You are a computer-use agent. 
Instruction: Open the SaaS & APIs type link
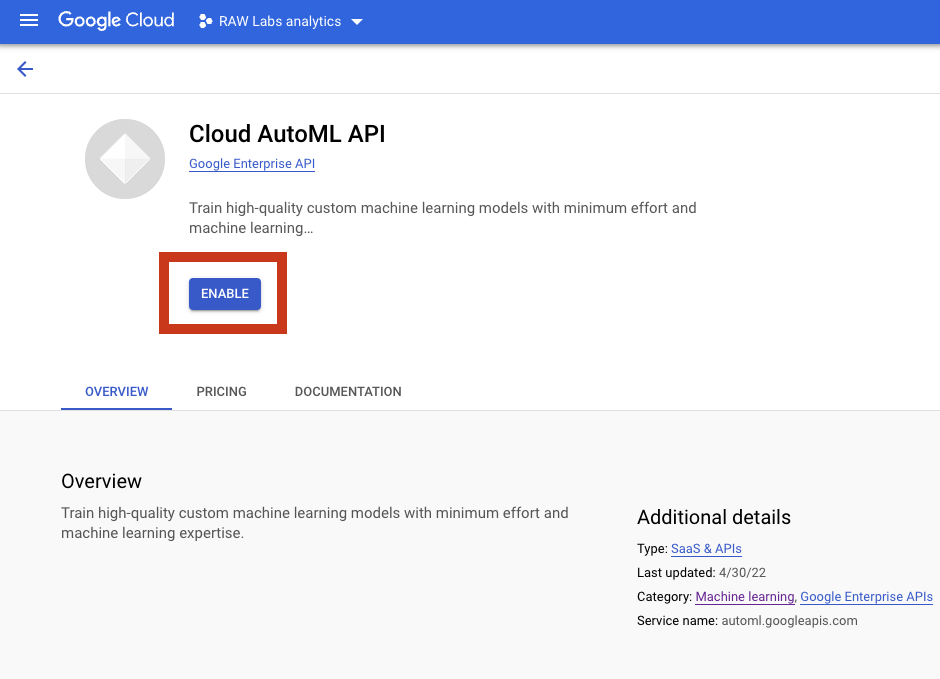click(x=706, y=549)
